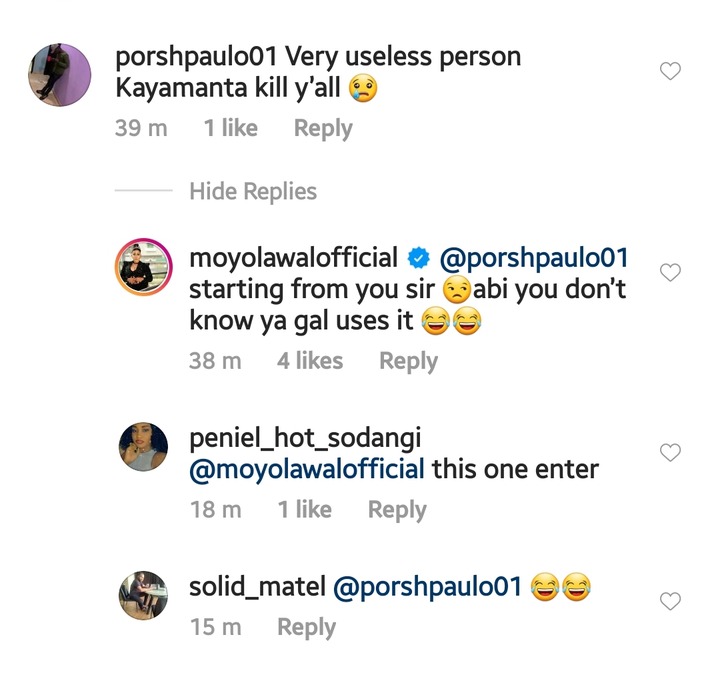Reply to peniel_hot_sodangi's comment
The image size is (720, 681).
click(397, 509)
